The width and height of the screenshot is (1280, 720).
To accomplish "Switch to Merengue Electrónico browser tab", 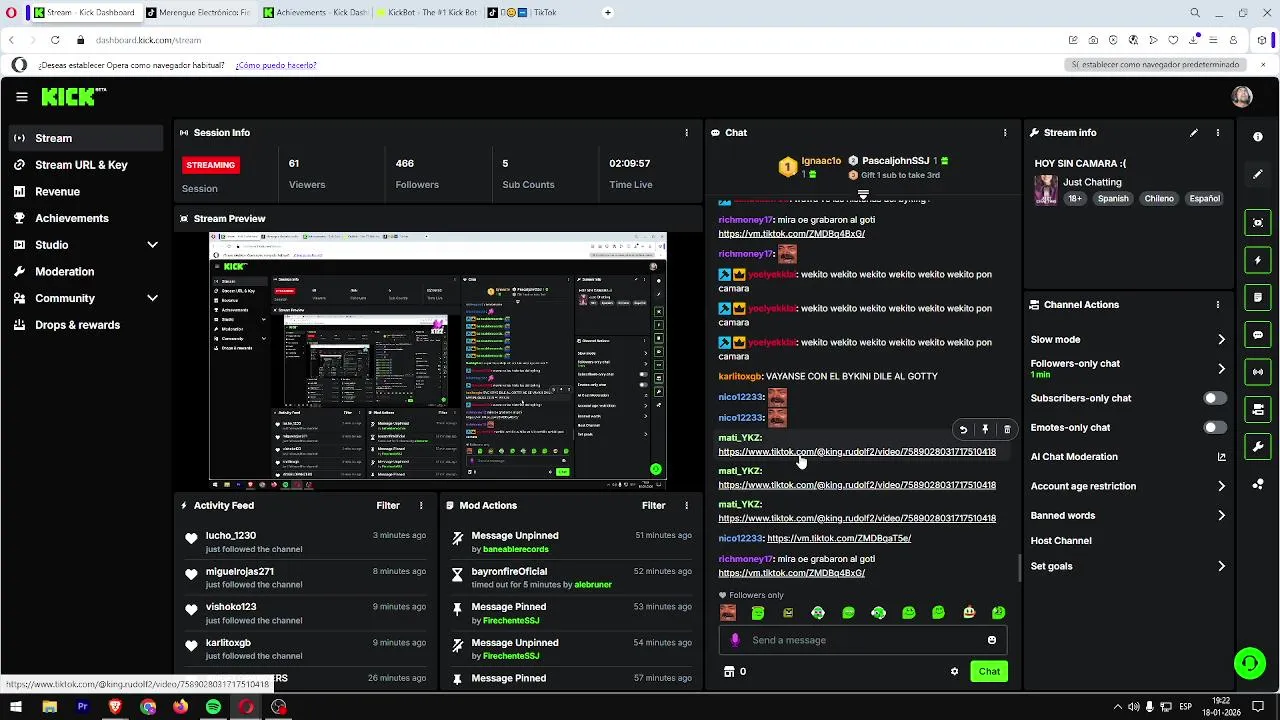I will pos(198,13).
